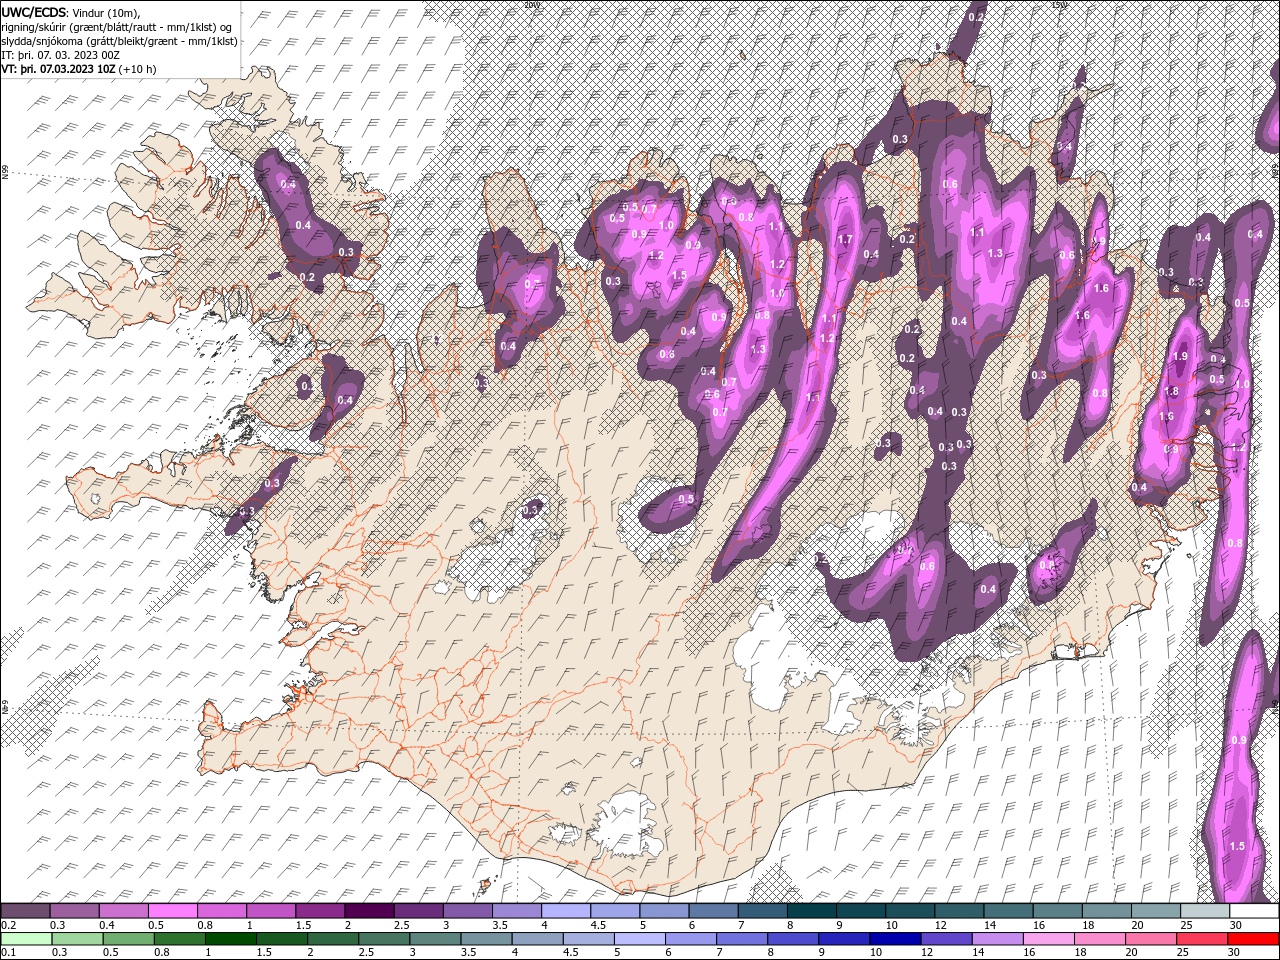Click the 0.1 label under the rain legend
This screenshot has width=1280, height=960.
click(x=7, y=952)
